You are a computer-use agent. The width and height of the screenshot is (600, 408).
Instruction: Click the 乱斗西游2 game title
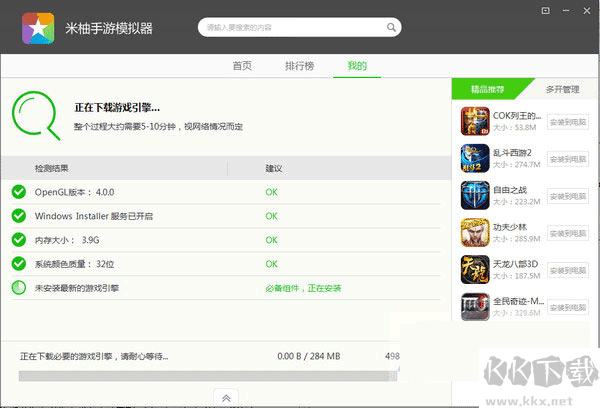click(512, 153)
